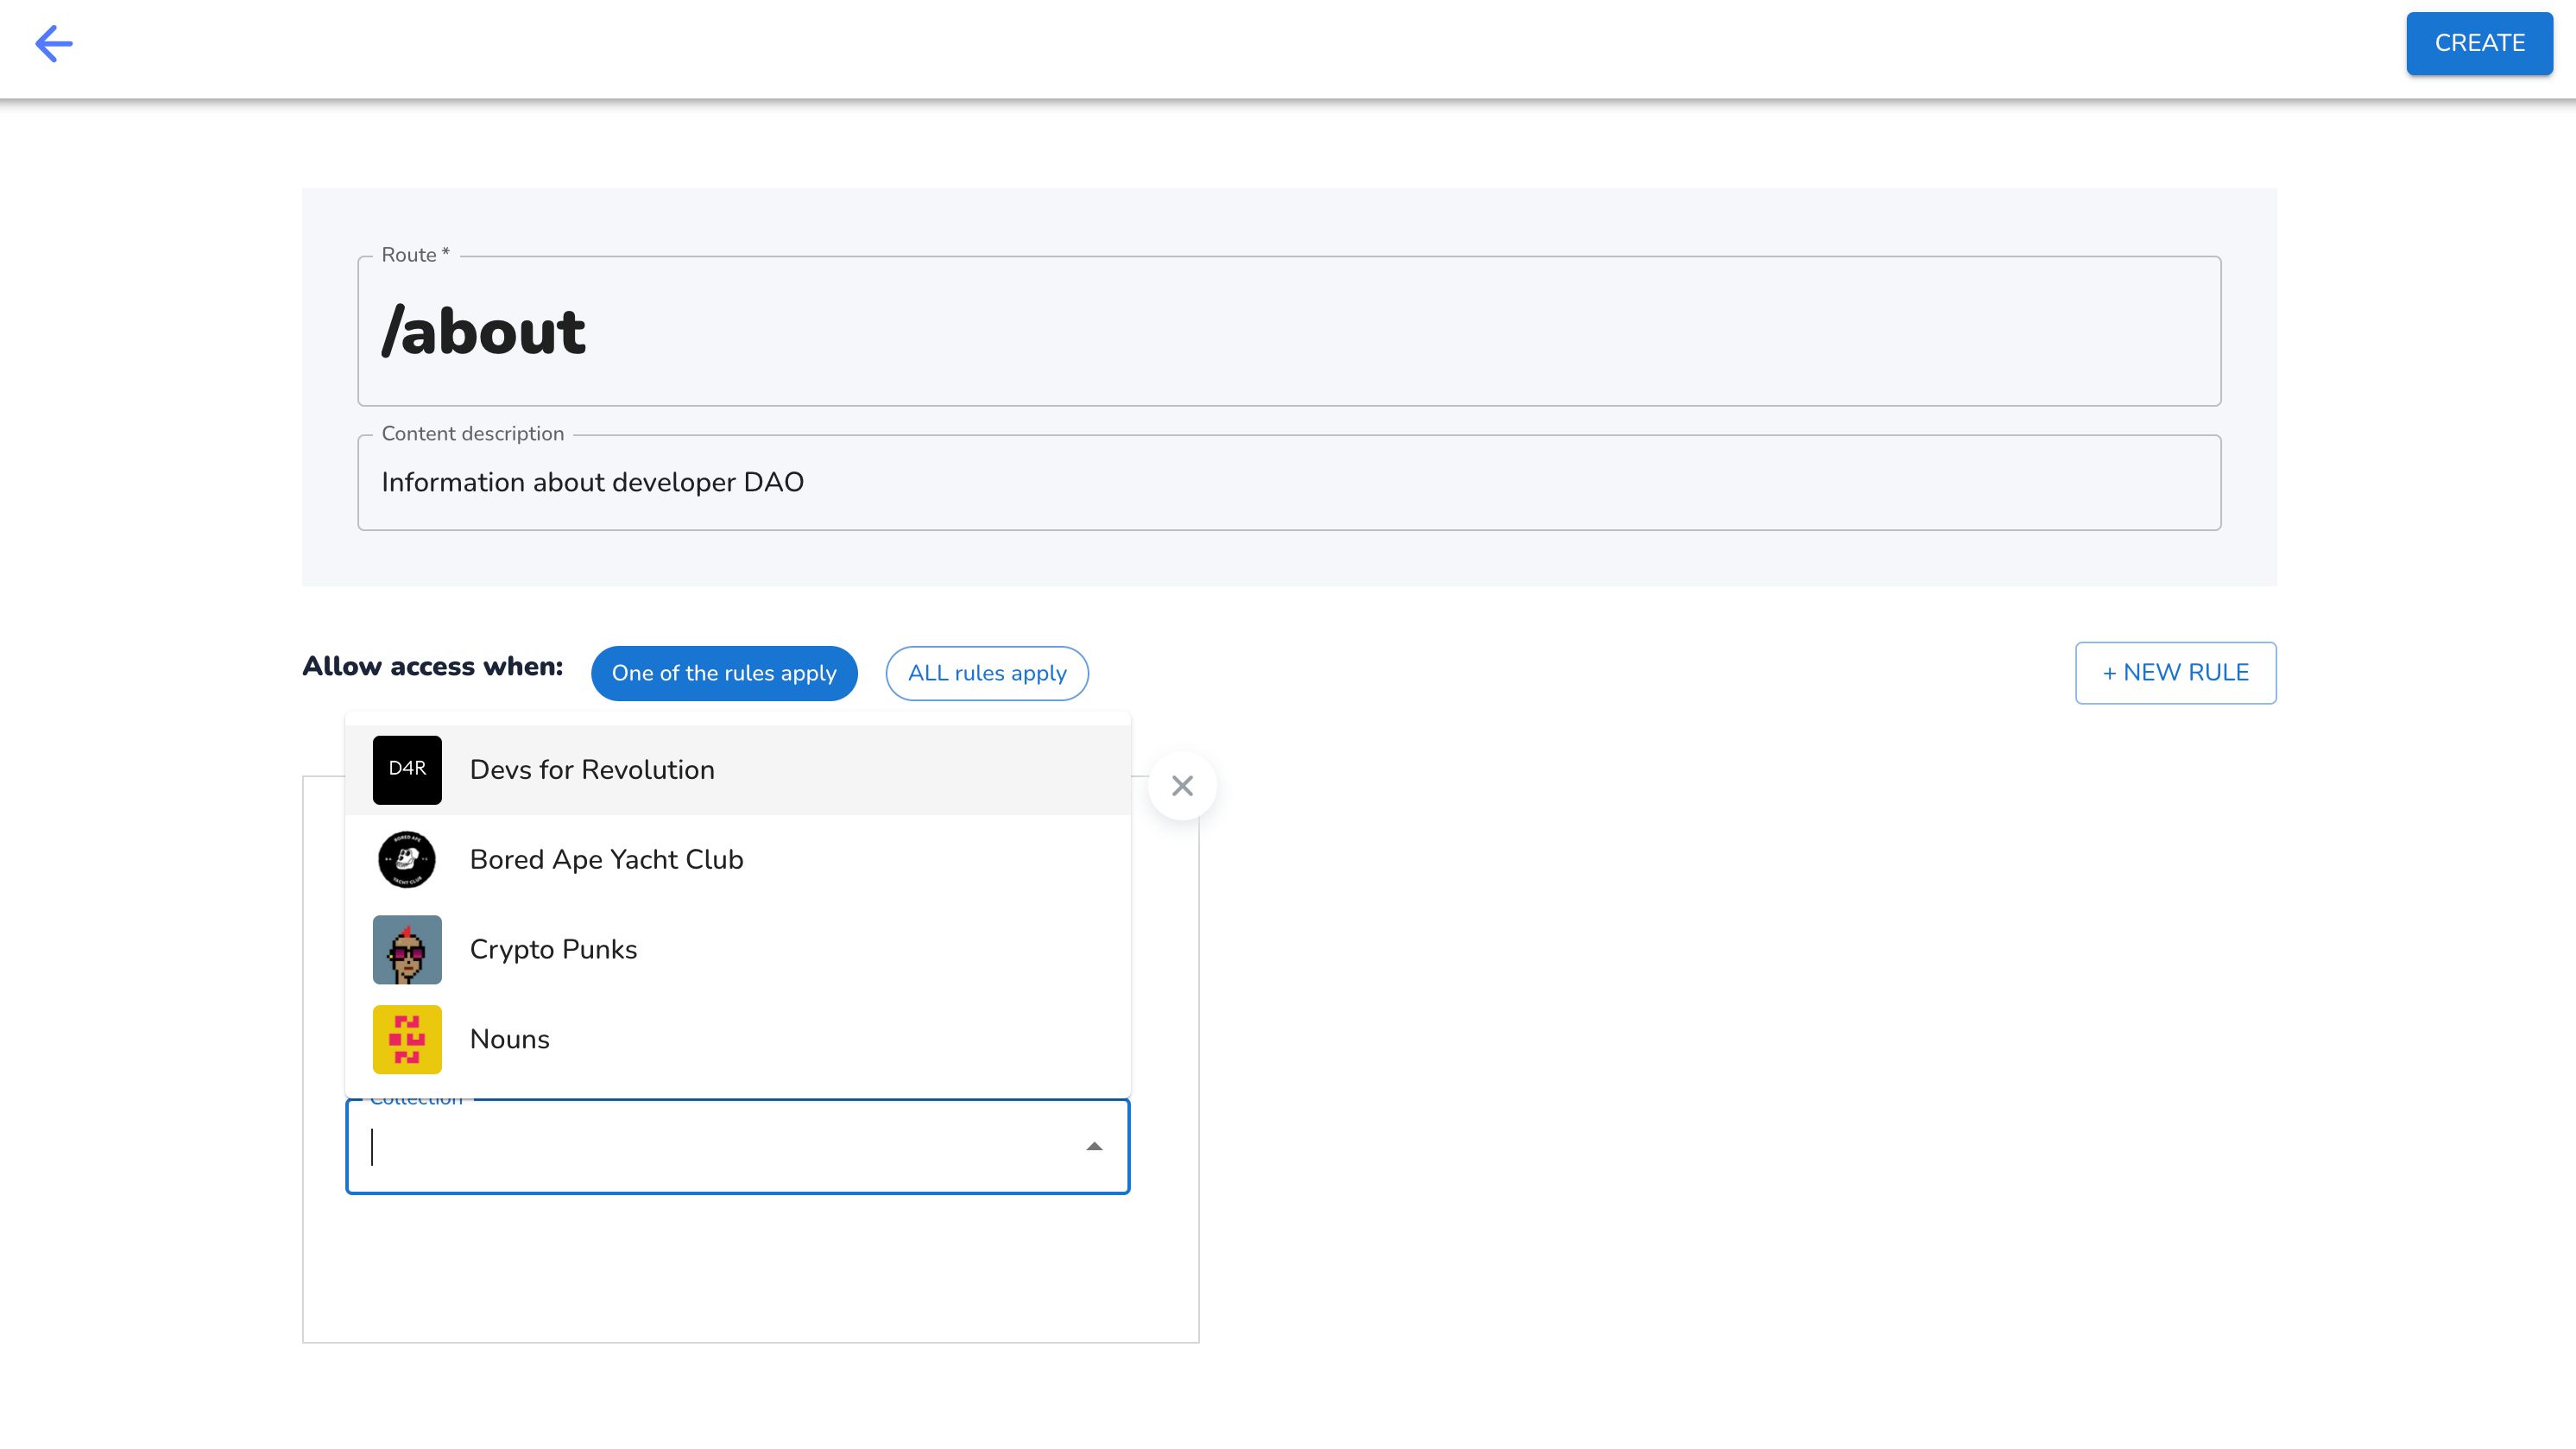Viewport: 2576px width, 1449px height.
Task: Remove the rule with the X button
Action: 1182,786
